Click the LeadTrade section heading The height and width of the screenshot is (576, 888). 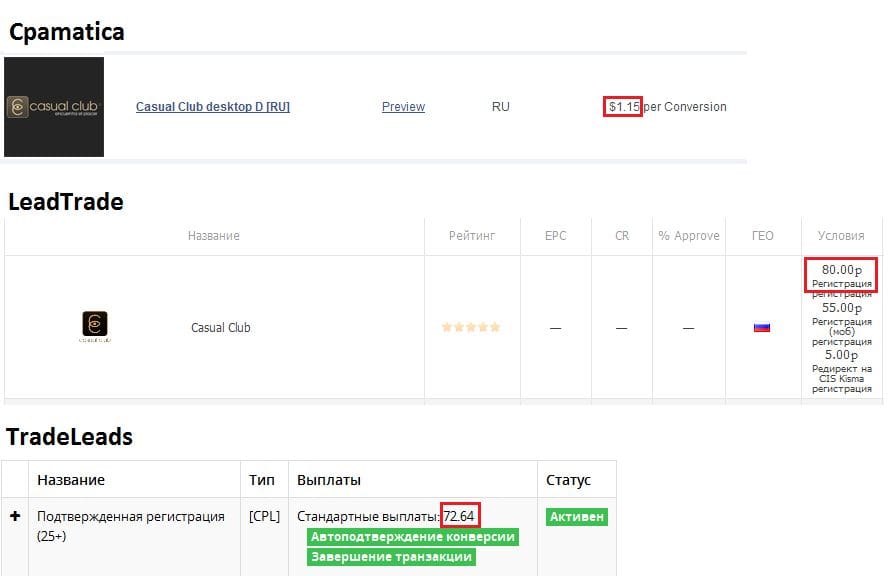(66, 202)
